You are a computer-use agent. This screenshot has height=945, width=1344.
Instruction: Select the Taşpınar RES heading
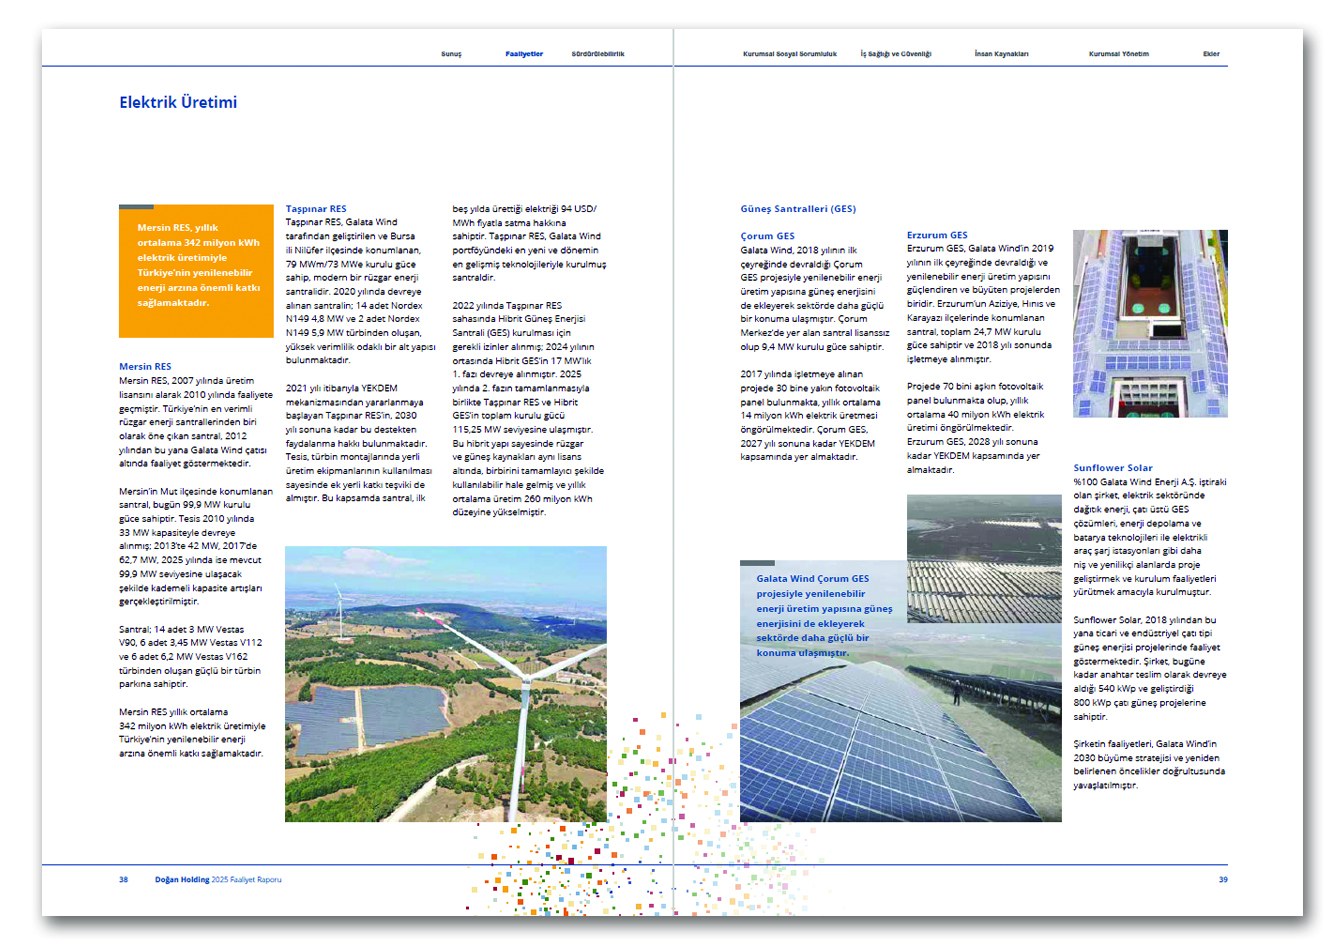tap(316, 209)
